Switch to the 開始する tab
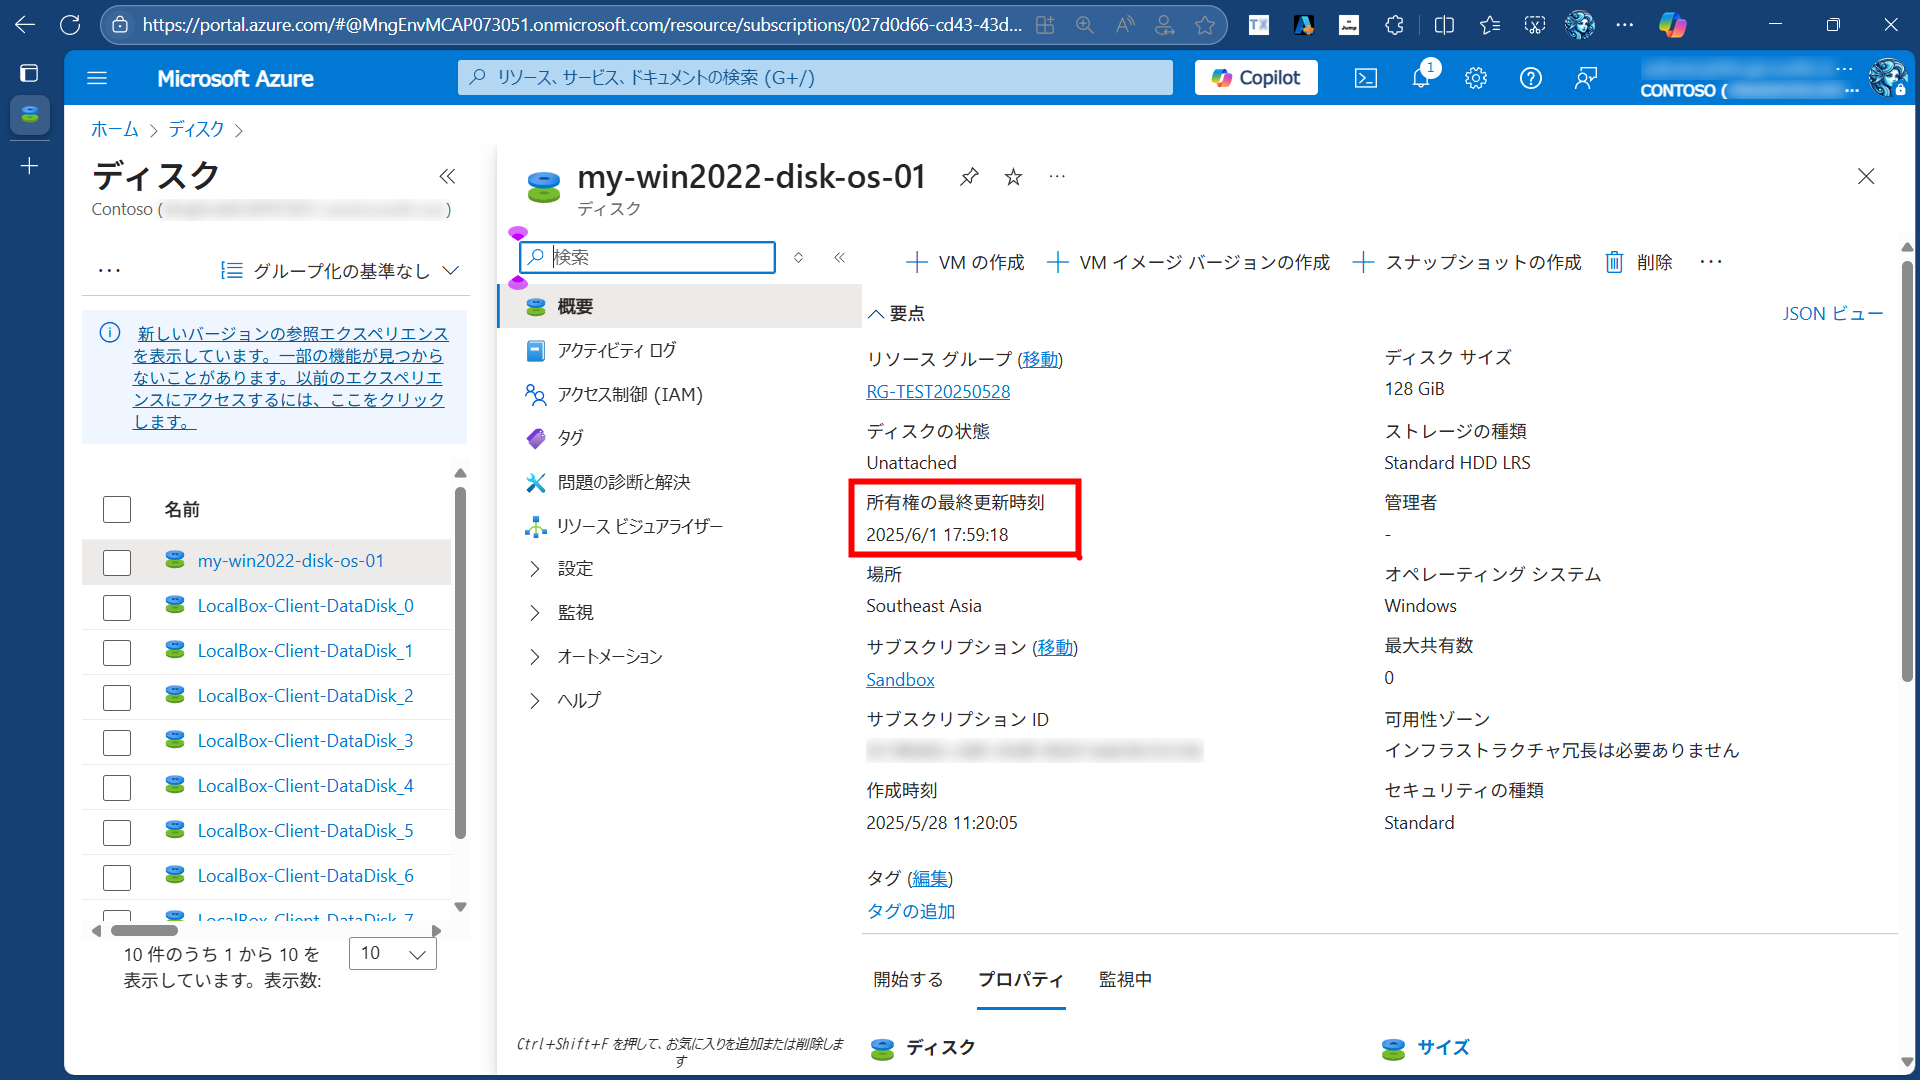 tap(908, 980)
